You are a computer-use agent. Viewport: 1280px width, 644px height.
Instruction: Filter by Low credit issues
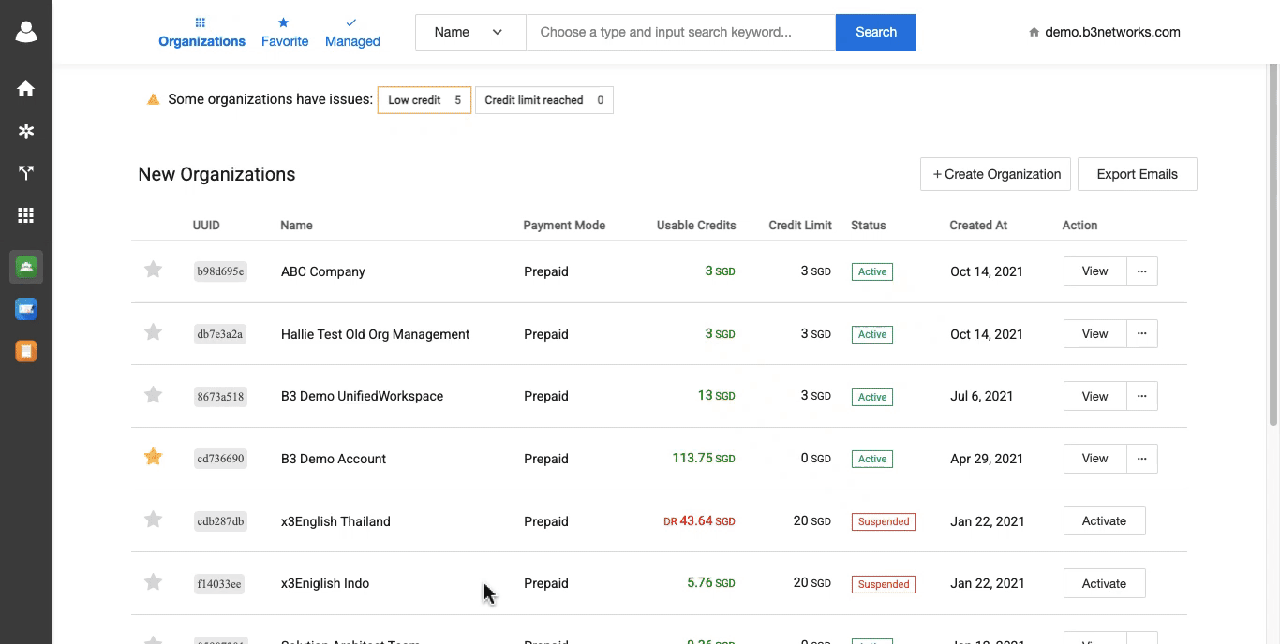(x=424, y=100)
